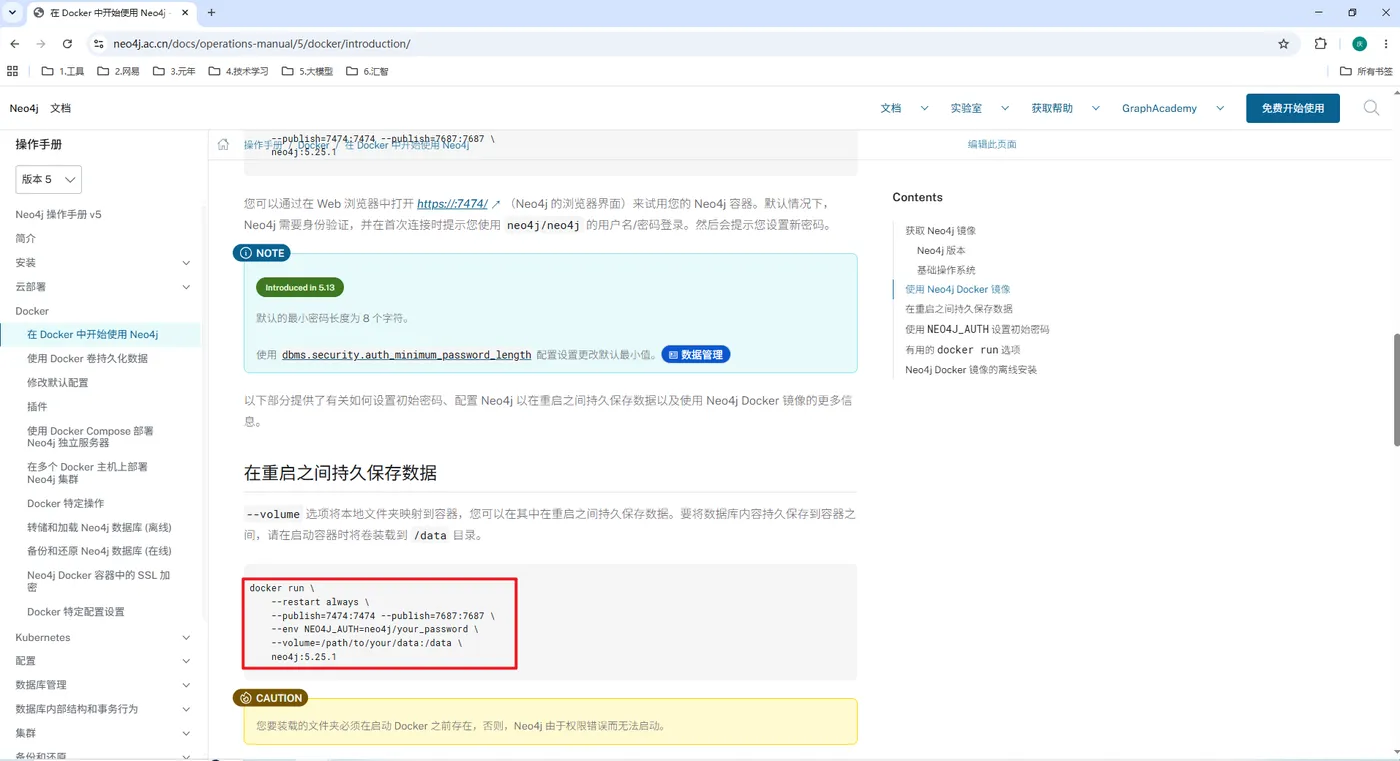The image size is (1400, 761).
Task: Click dbms.security.auth_minimum_password_length setting link
Action: tap(407, 354)
